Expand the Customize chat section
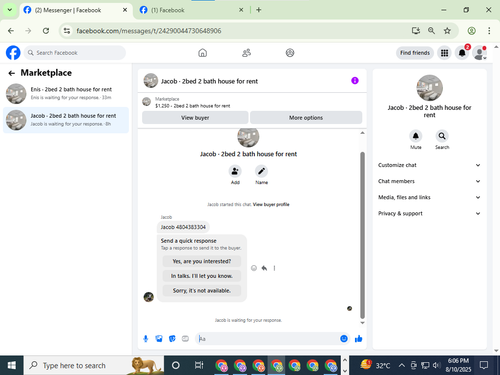Screen dimensions: 500x375 coord(429,165)
